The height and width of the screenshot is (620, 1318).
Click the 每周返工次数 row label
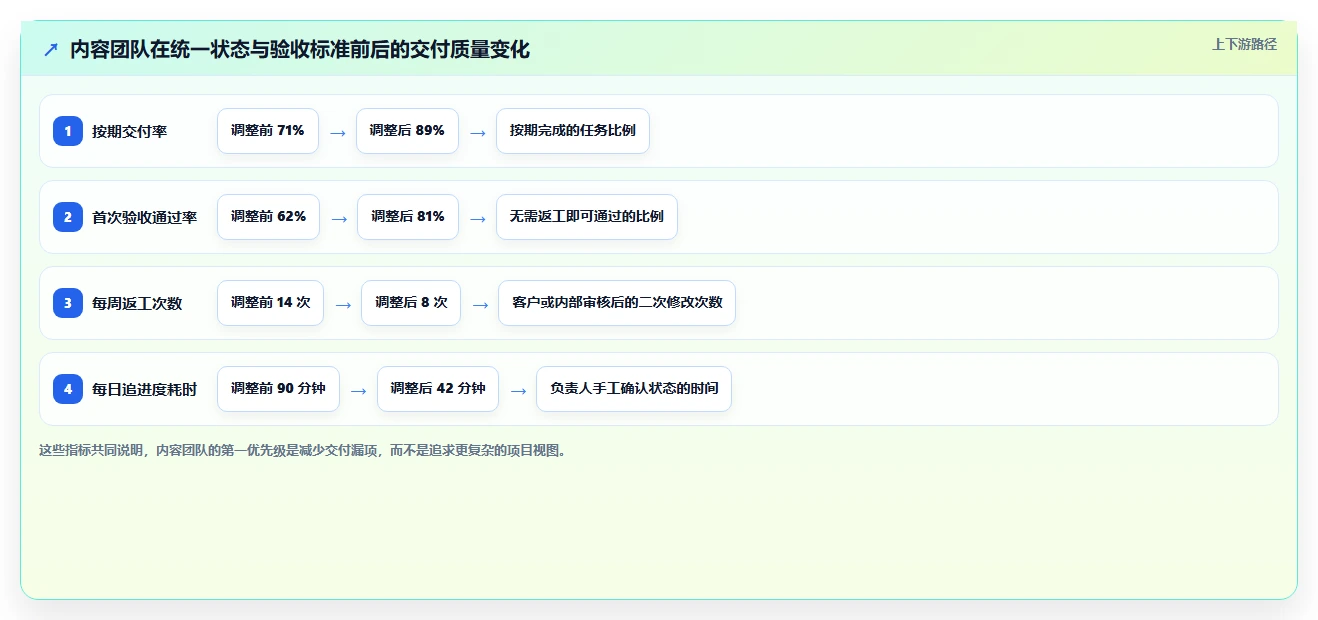coord(137,304)
